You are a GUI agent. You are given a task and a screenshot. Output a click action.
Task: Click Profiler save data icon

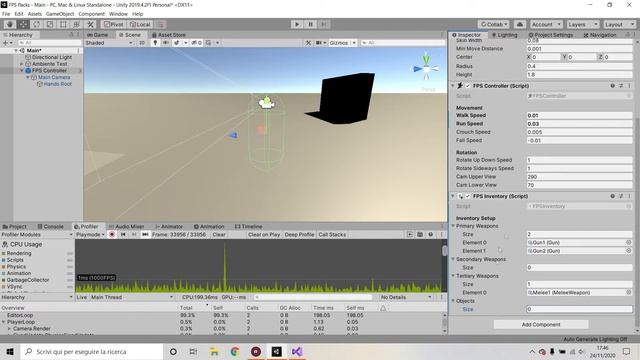point(420,235)
